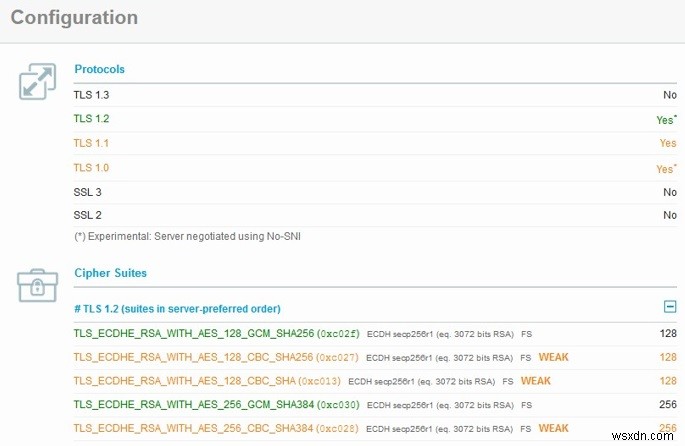Click the Configuration page title
685x446 pixels.
click(74, 18)
